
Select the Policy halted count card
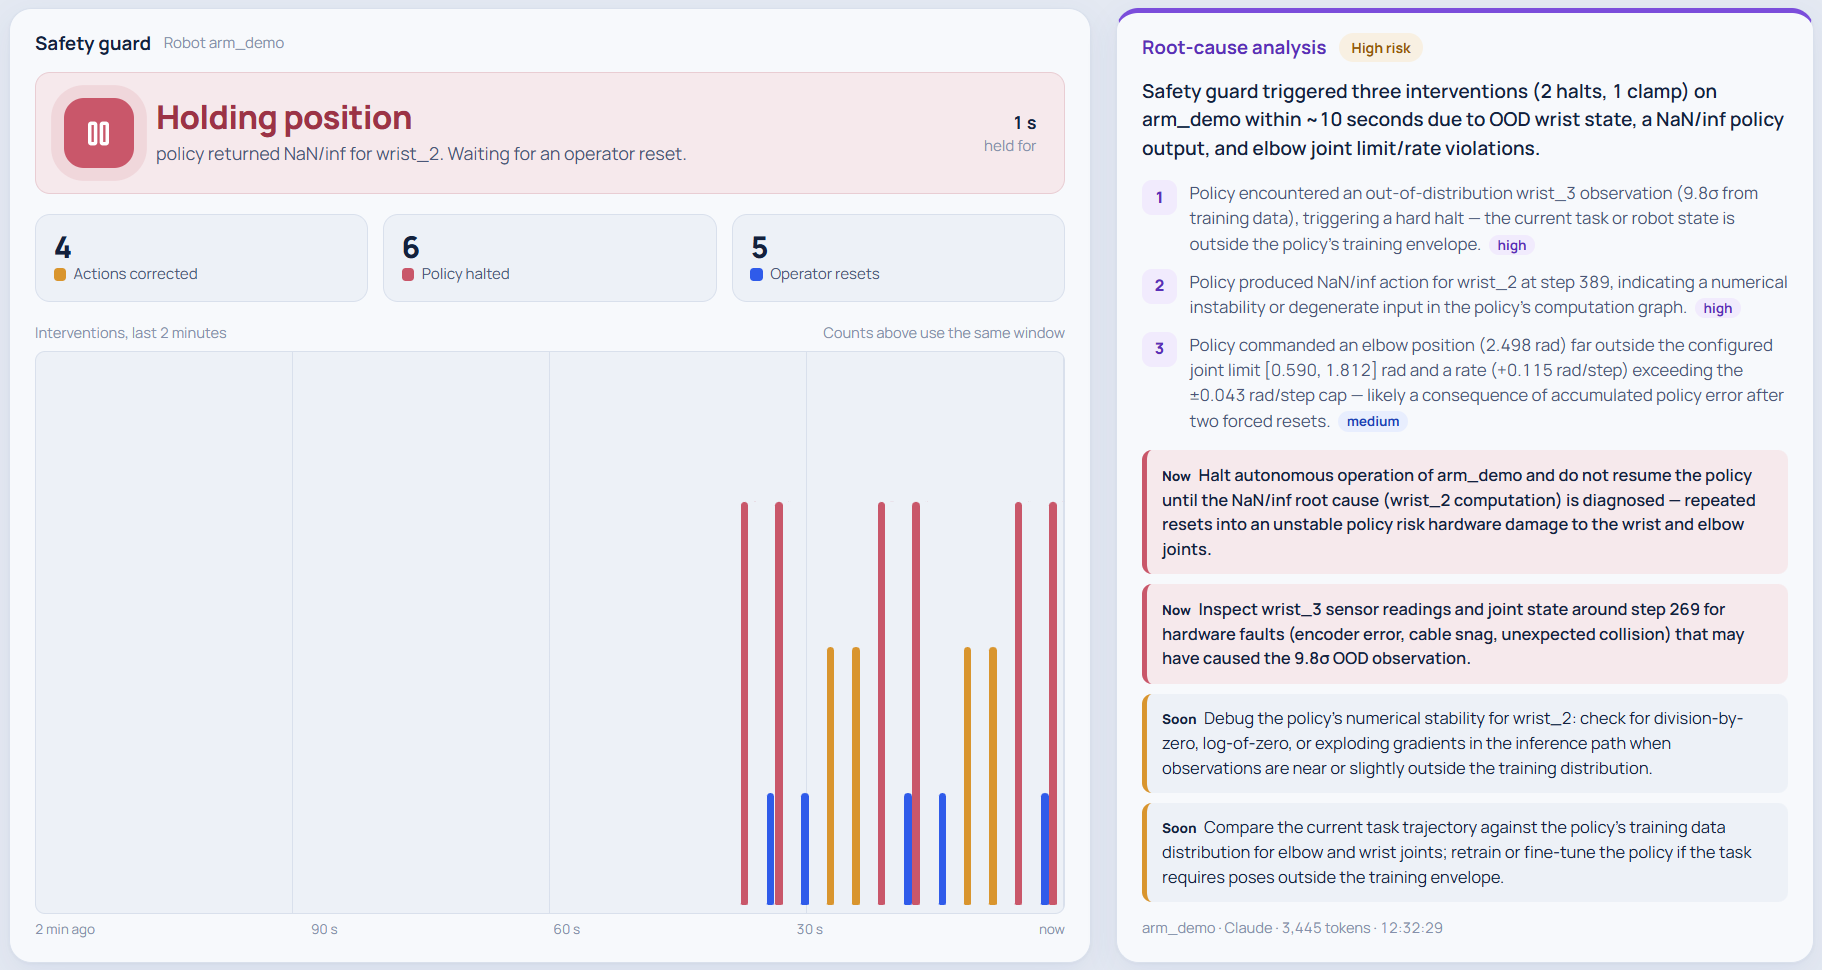[x=550, y=258]
